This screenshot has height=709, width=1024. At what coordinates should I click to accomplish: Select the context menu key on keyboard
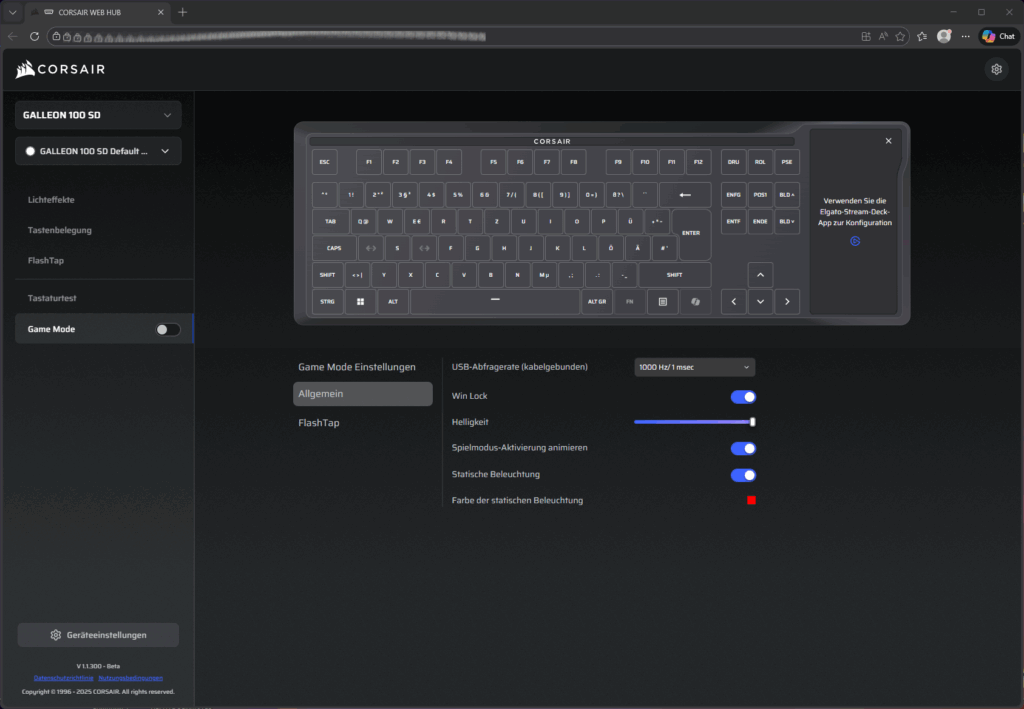coord(662,301)
